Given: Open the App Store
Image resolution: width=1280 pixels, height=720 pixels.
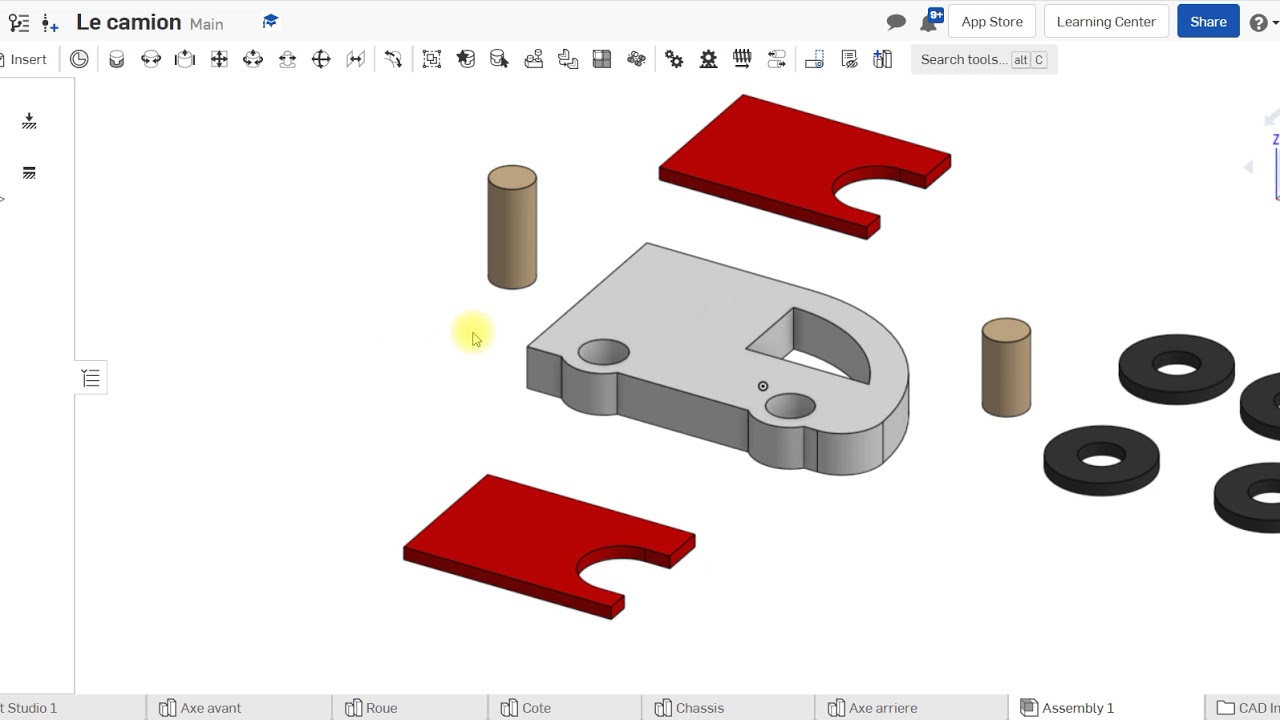Looking at the screenshot, I should (992, 22).
